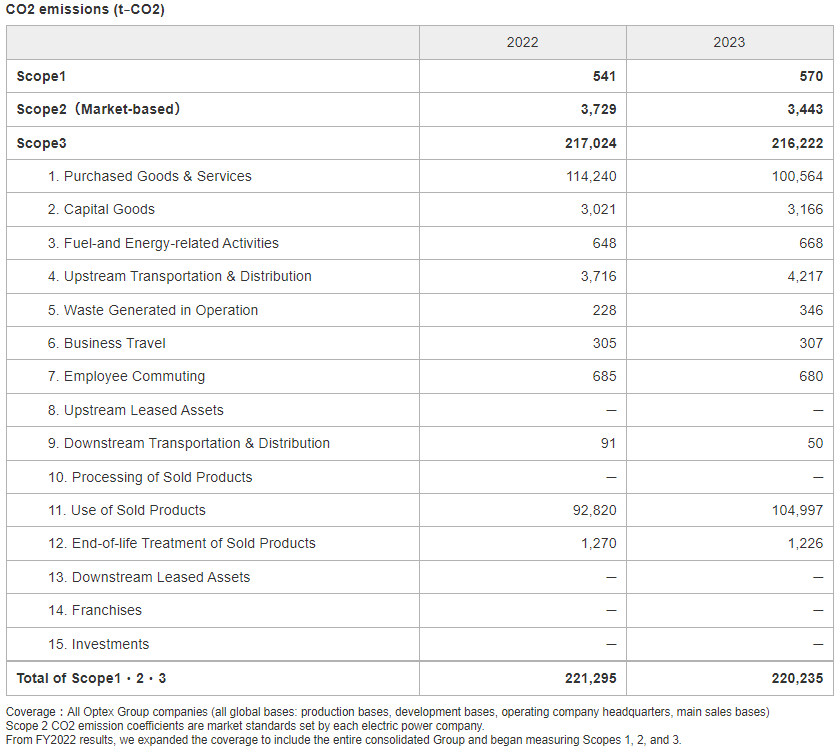838x749 pixels.
Task: Select the Scope1 row label
Action: point(41,76)
